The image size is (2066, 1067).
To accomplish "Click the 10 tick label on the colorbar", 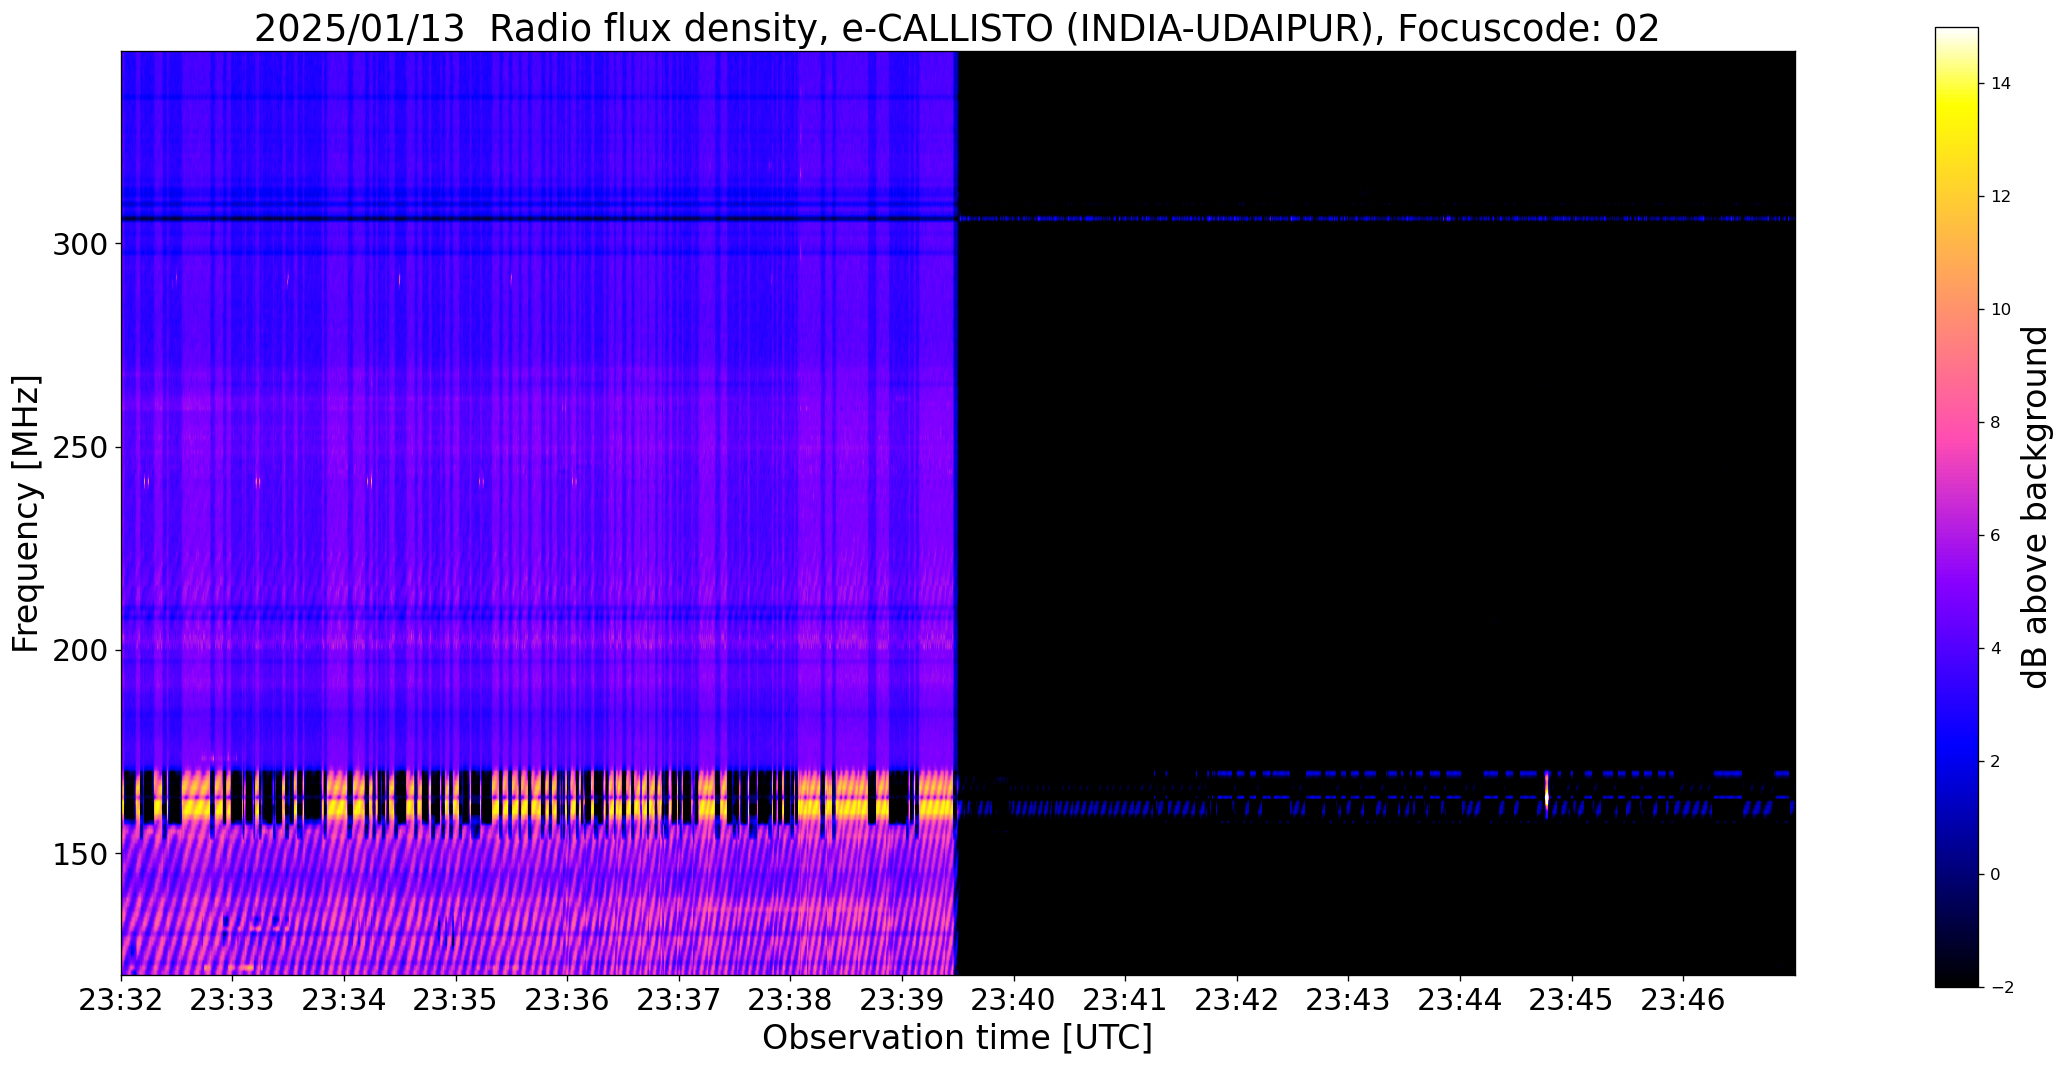I will point(2000,310).
